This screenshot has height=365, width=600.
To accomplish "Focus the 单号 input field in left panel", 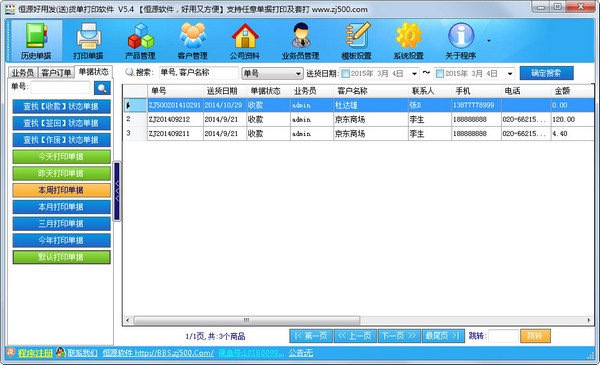I will 60,87.
